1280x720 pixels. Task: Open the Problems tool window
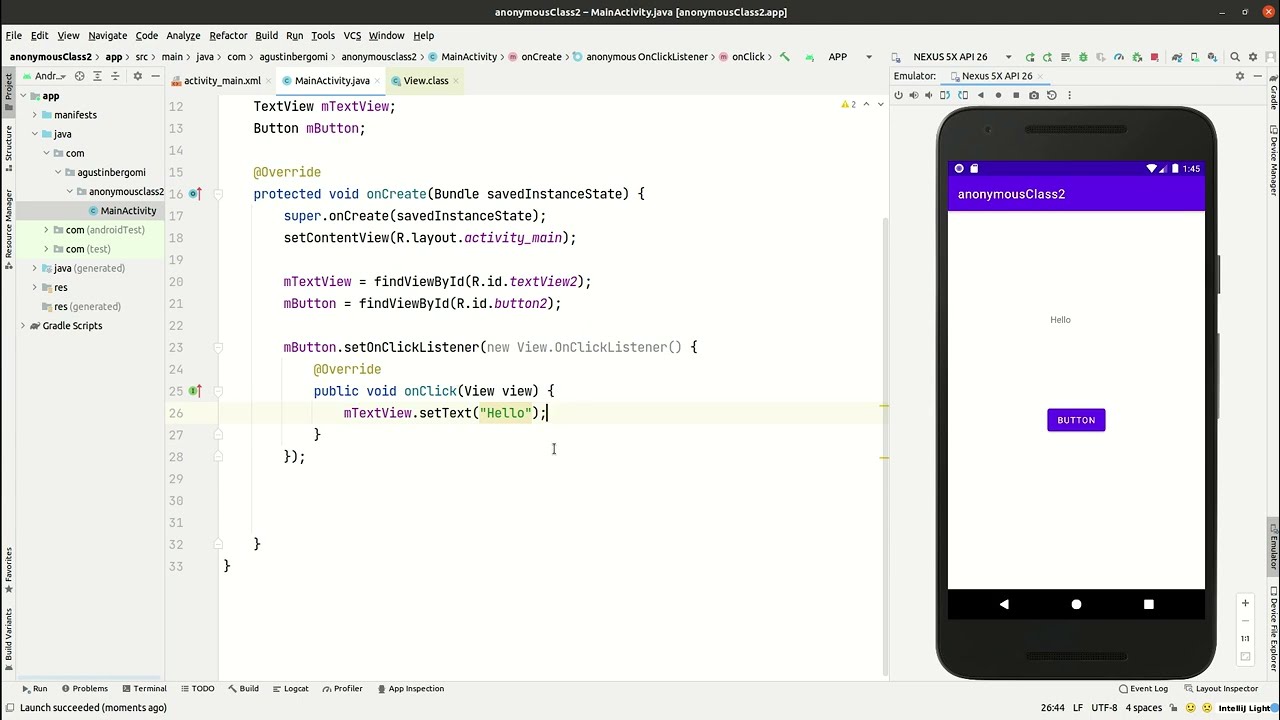tap(84, 688)
